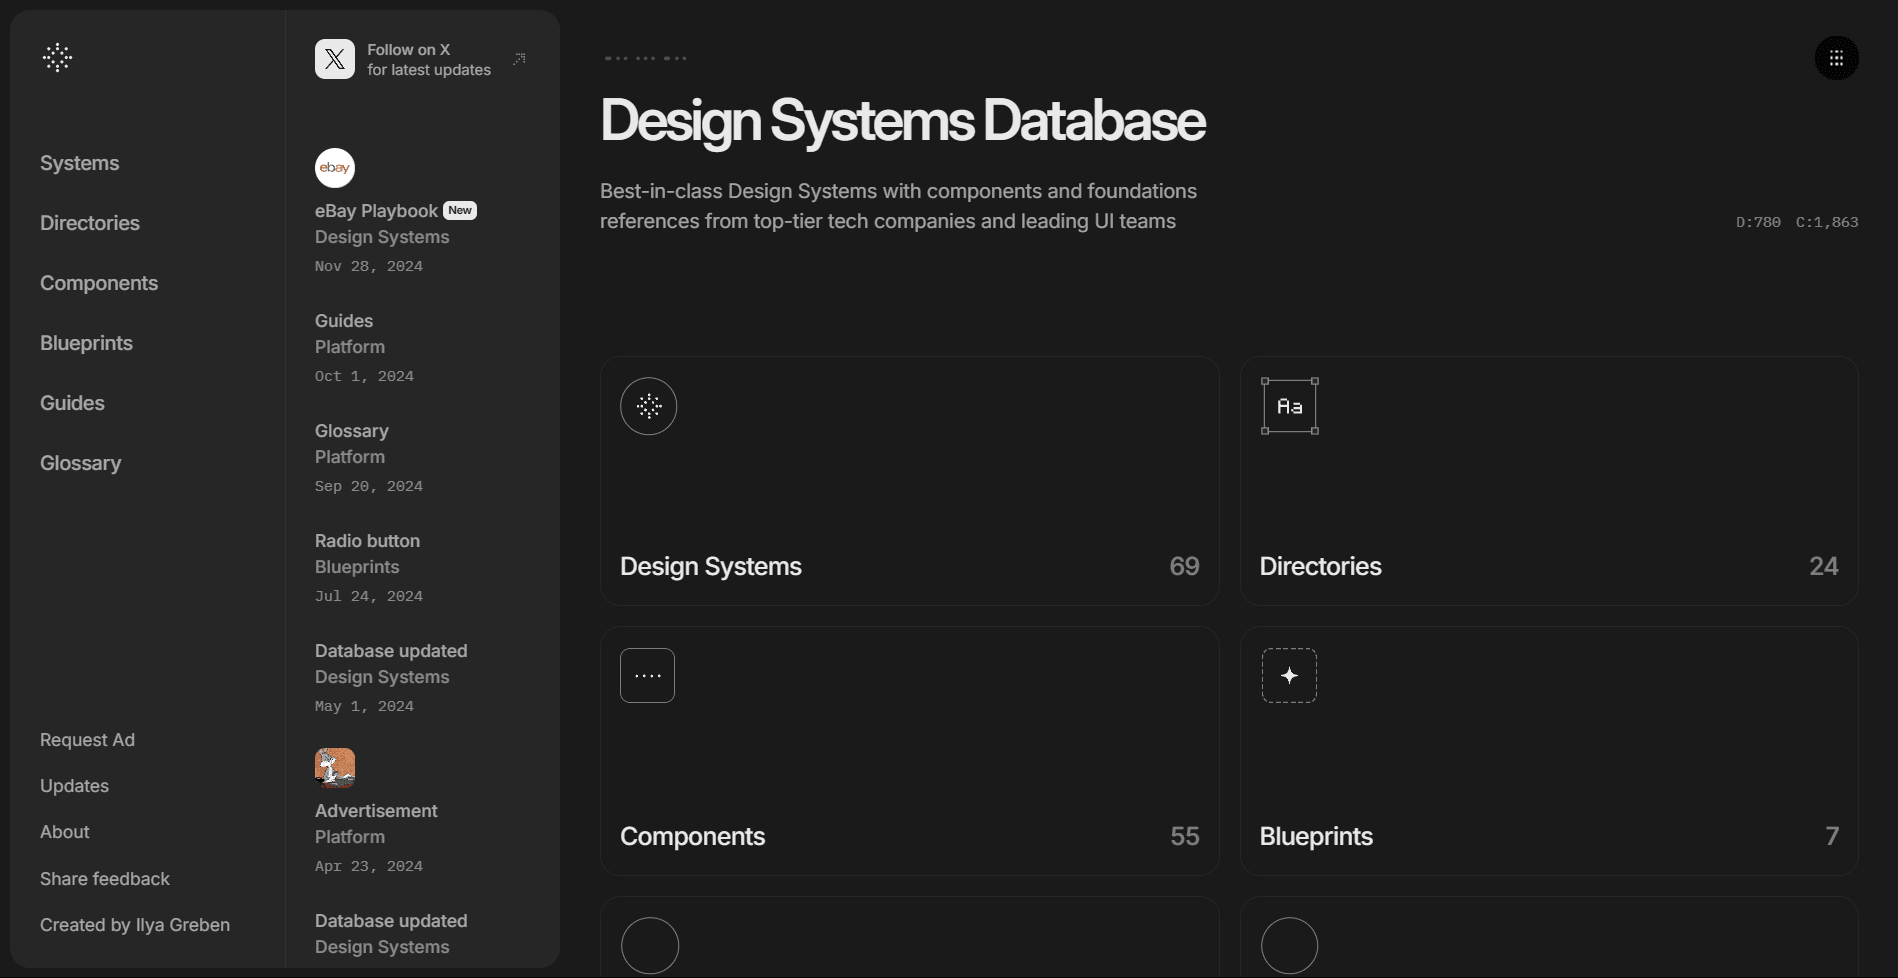Open the Radio button blueprint update
Viewport: 1898px width, 978px height.
366,540
